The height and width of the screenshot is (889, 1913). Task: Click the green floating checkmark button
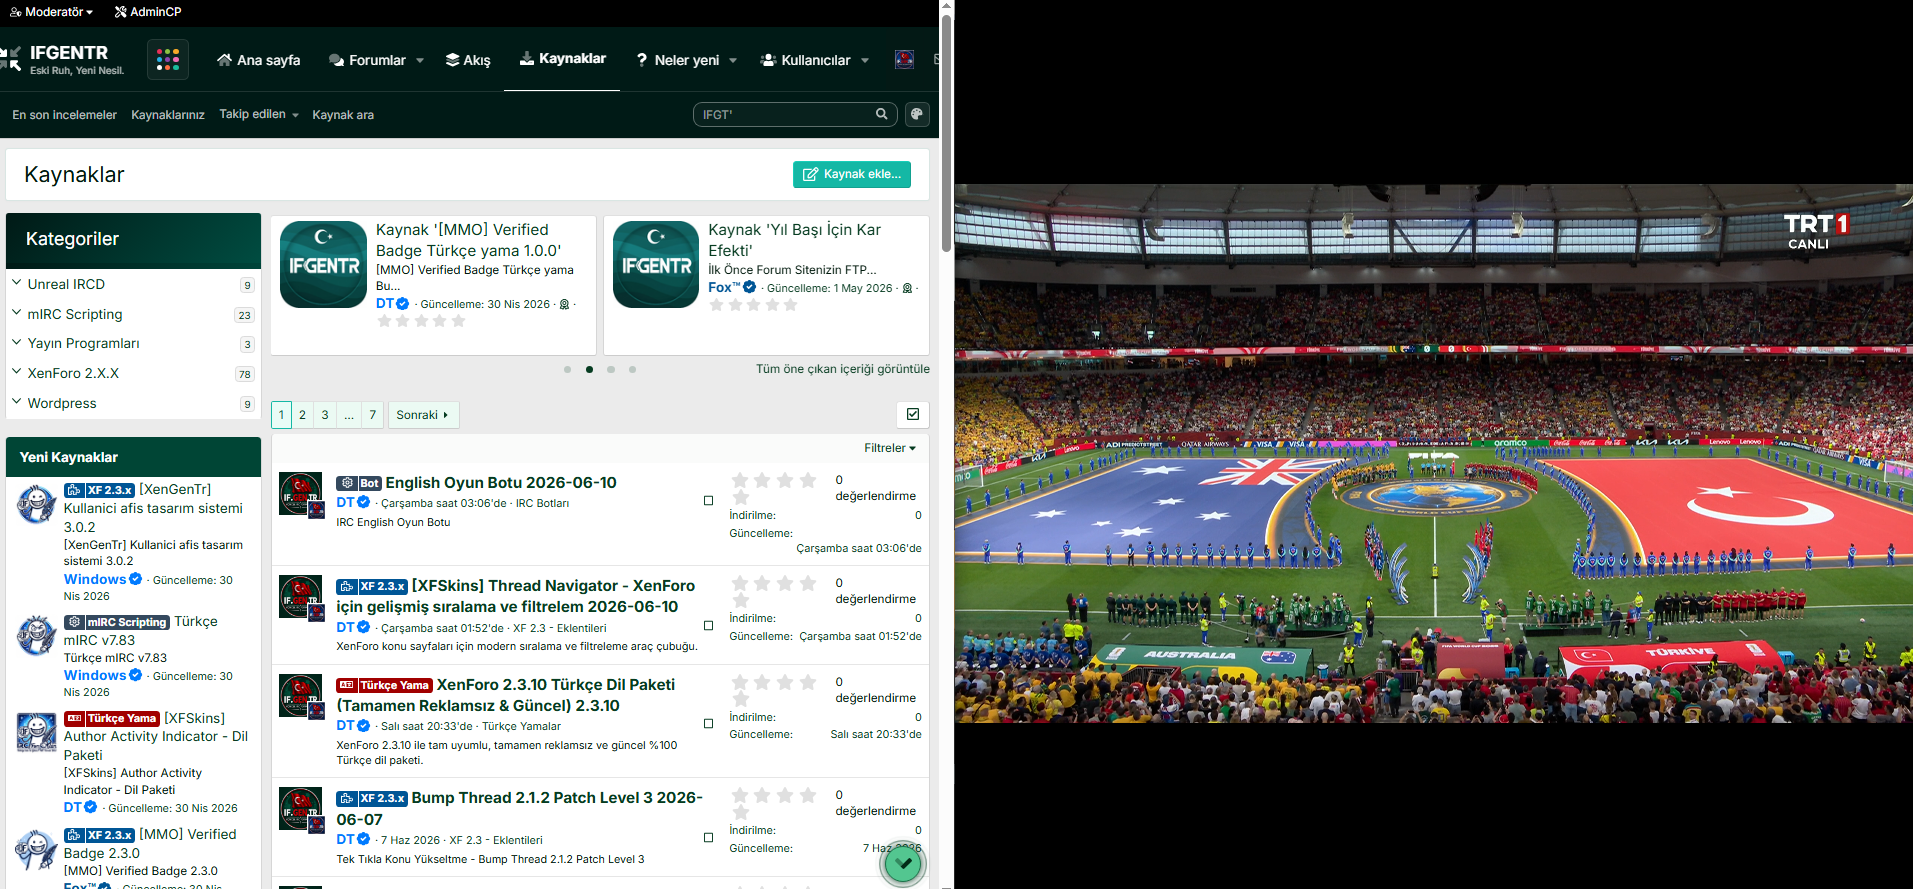(903, 863)
